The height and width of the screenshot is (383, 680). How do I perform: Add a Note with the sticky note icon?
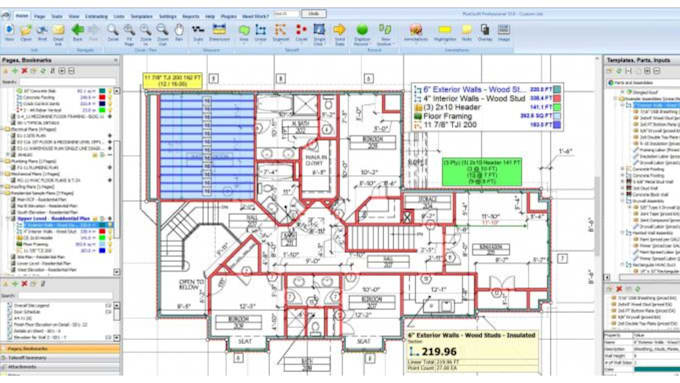[467, 29]
